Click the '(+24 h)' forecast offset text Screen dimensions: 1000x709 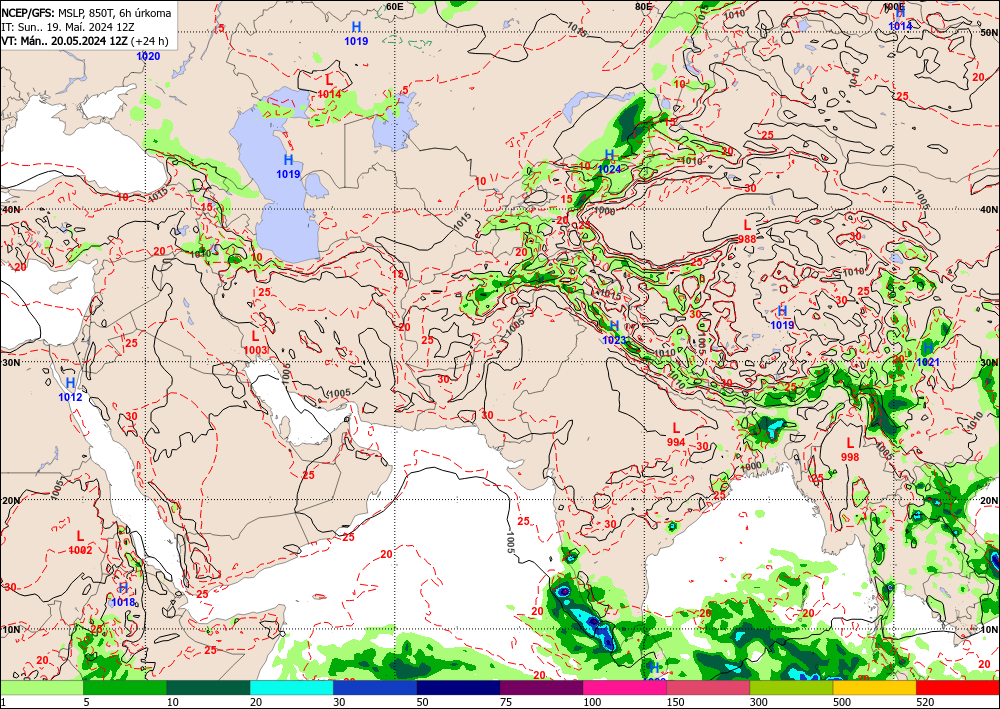[x=150, y=41]
